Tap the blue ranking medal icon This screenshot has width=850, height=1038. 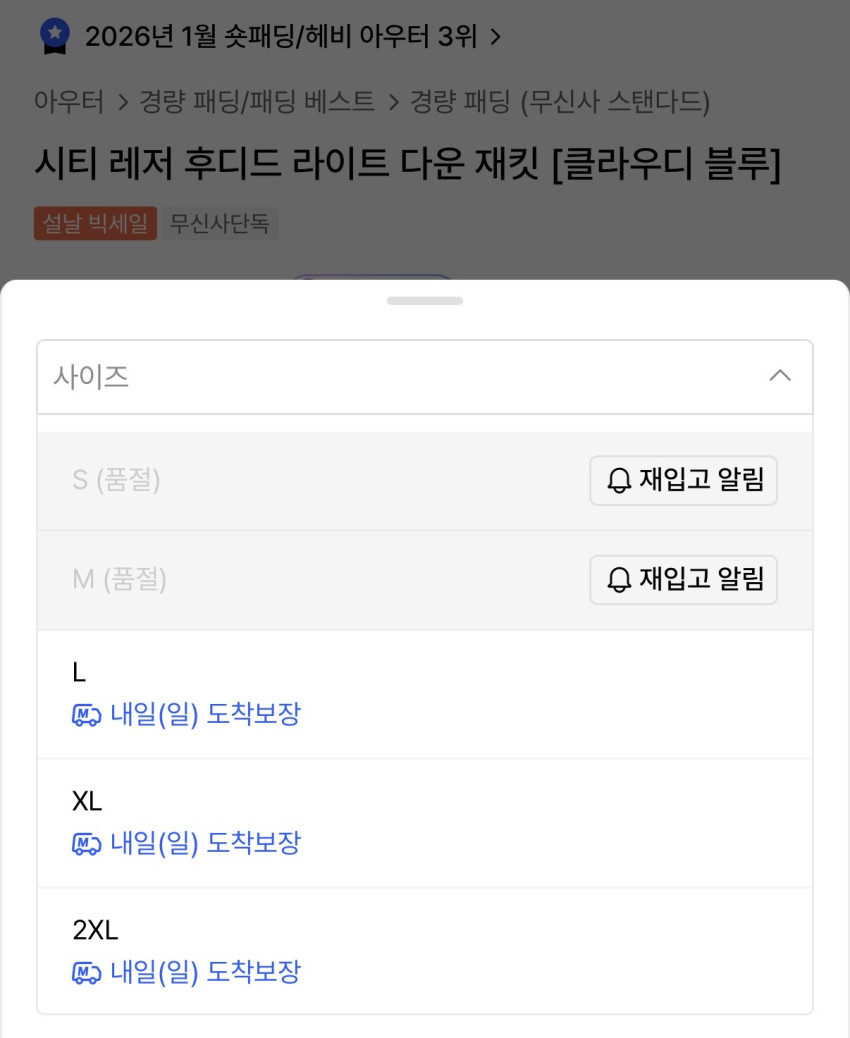[x=55, y=37]
